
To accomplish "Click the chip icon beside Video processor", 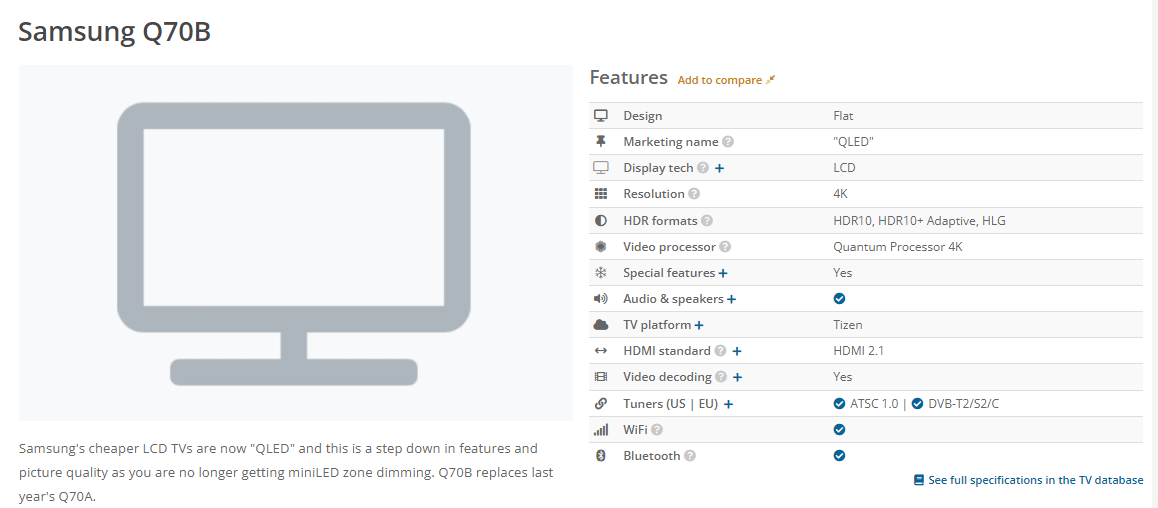I will (x=600, y=247).
